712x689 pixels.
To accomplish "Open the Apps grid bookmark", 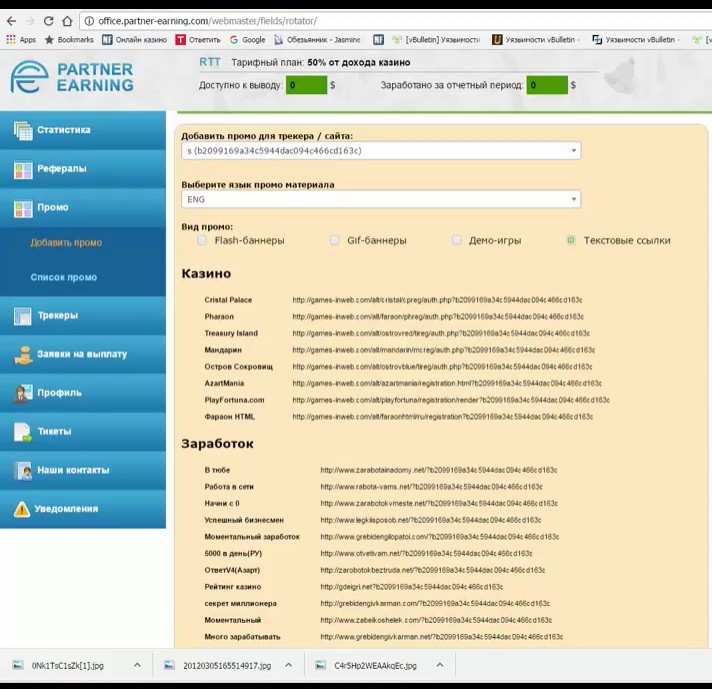I will coord(21,40).
